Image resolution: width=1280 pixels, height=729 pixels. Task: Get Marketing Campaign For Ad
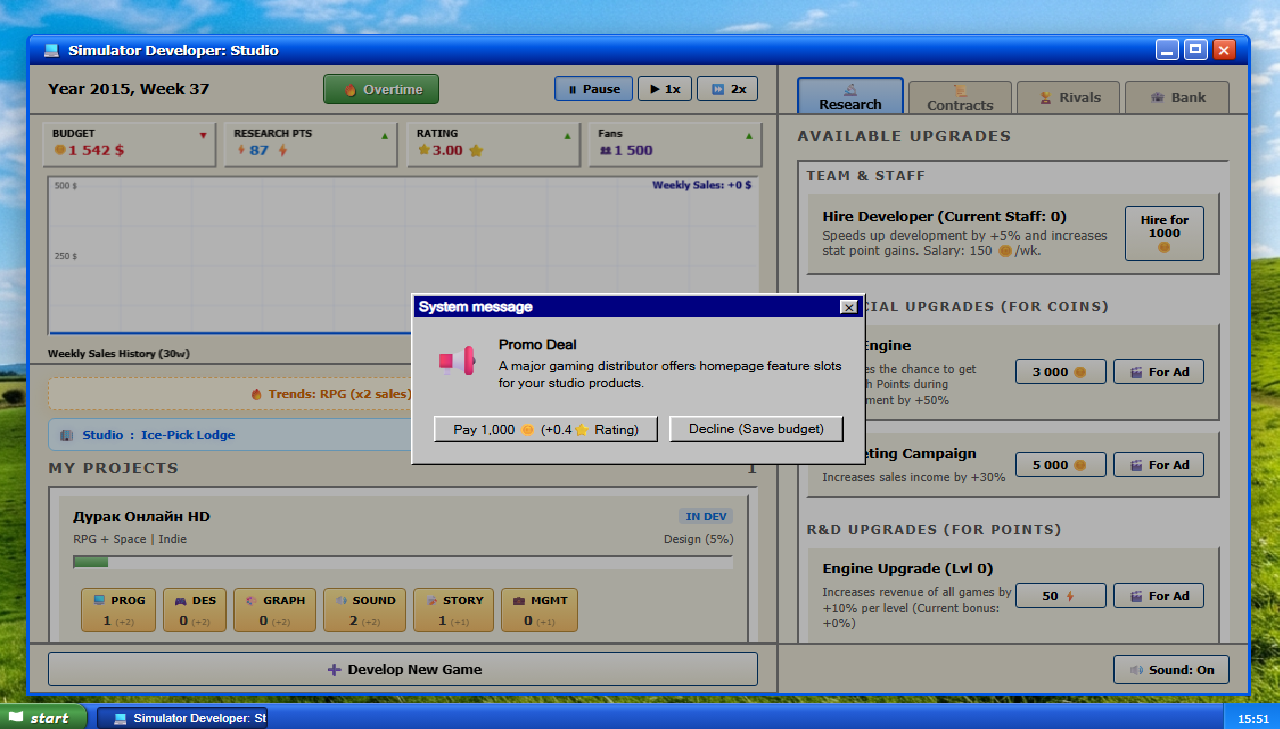[x=1158, y=465]
